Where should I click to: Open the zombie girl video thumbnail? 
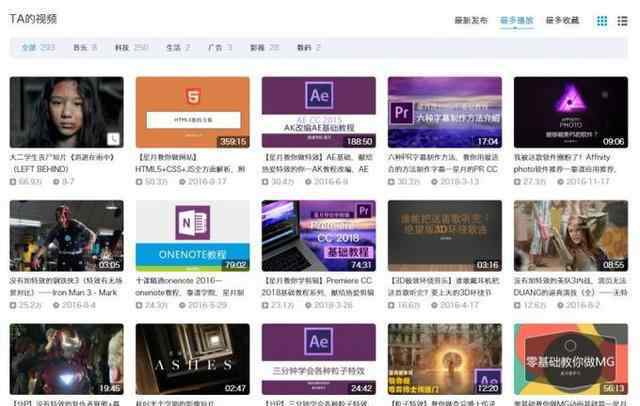[67, 112]
